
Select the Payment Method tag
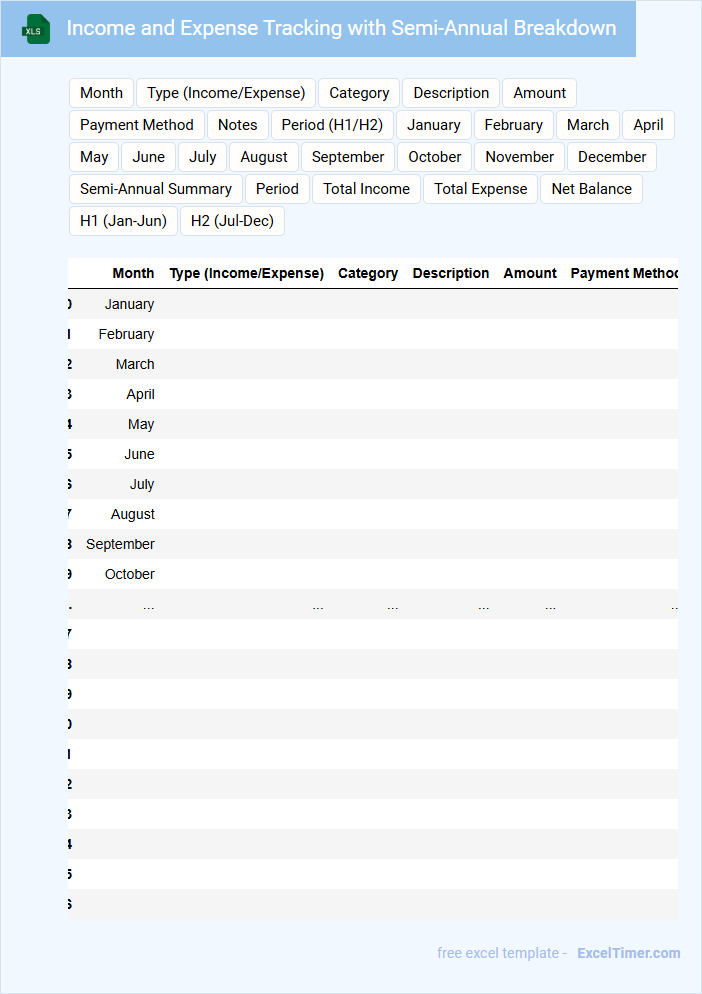pyautogui.click(x=137, y=125)
